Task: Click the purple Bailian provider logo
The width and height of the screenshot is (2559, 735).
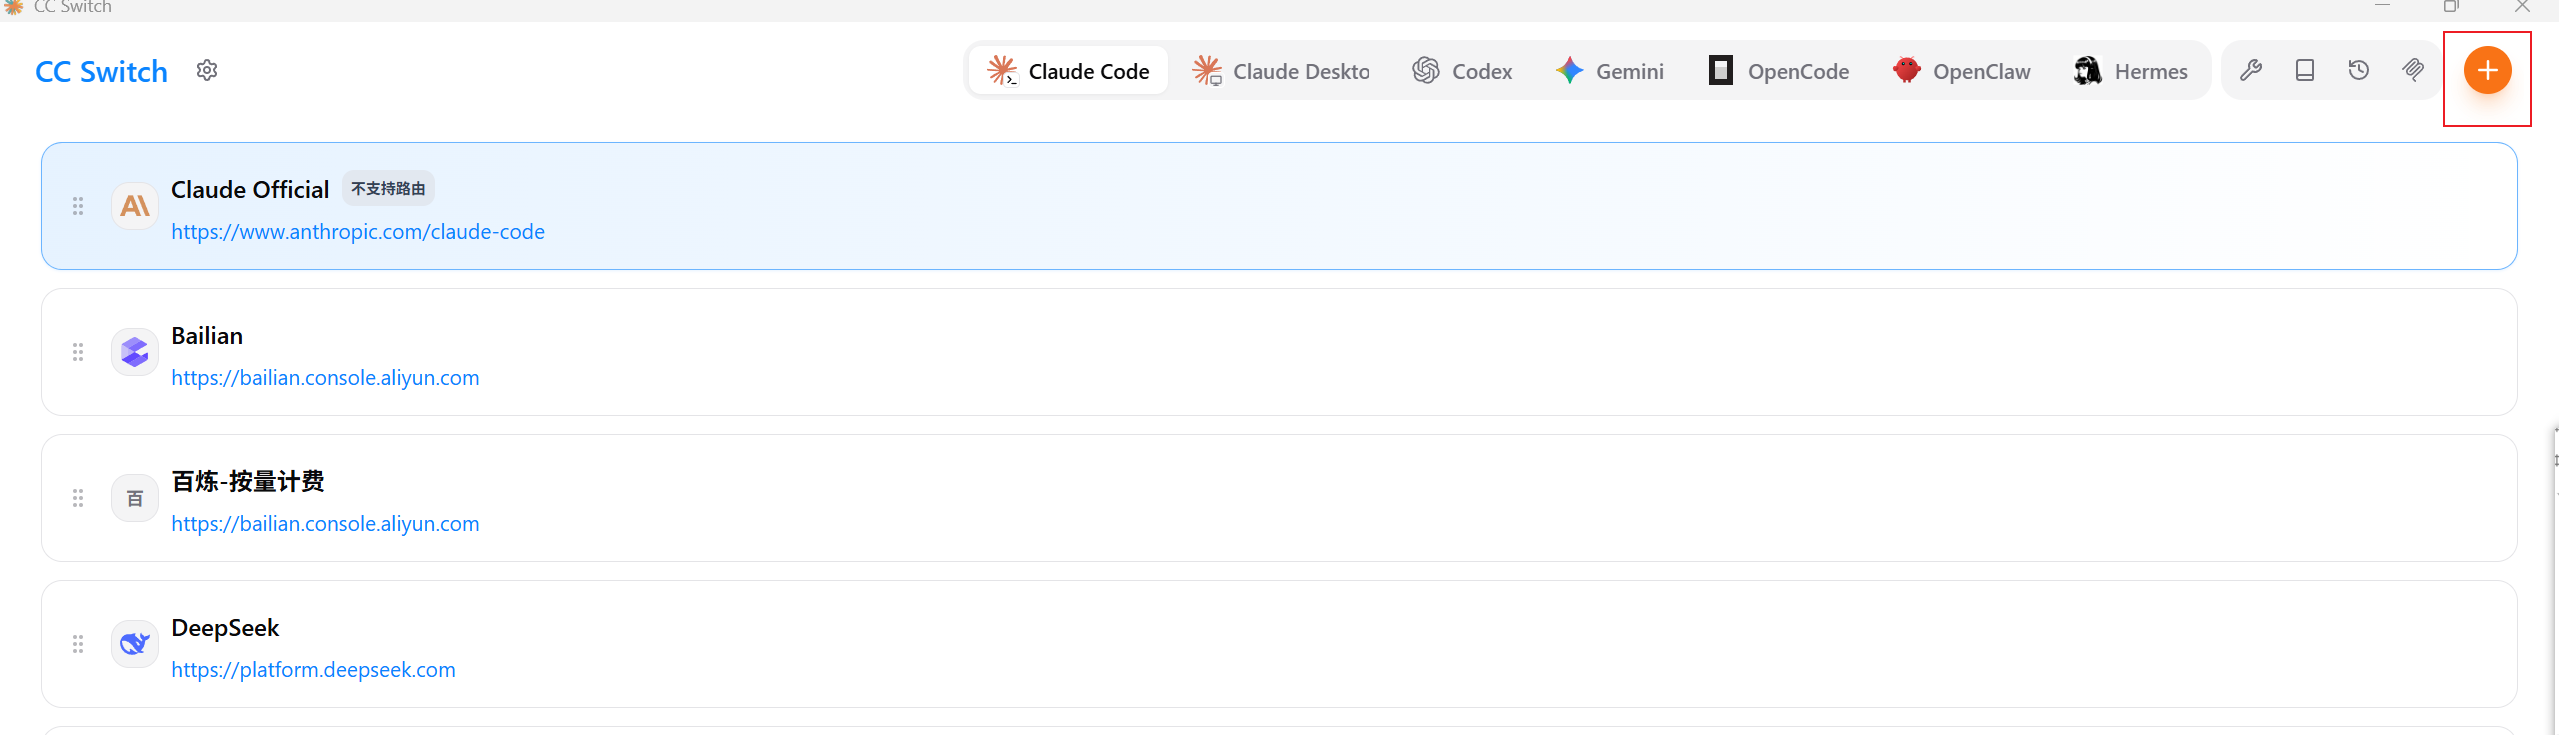Action: (x=135, y=352)
